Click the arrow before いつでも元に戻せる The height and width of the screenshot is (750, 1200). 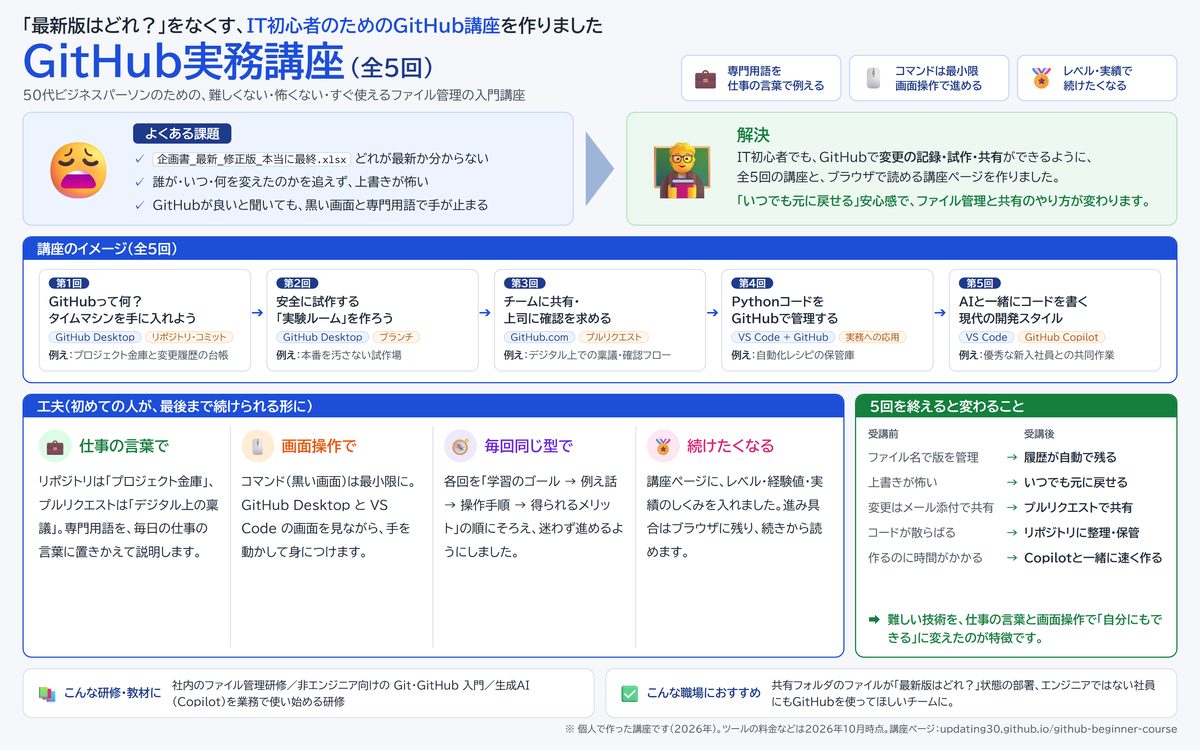pos(1012,482)
